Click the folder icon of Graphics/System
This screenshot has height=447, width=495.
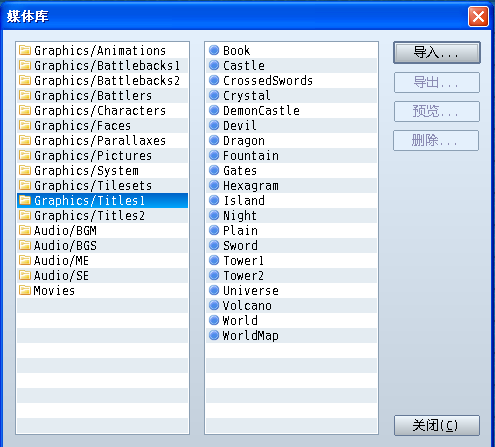25,170
